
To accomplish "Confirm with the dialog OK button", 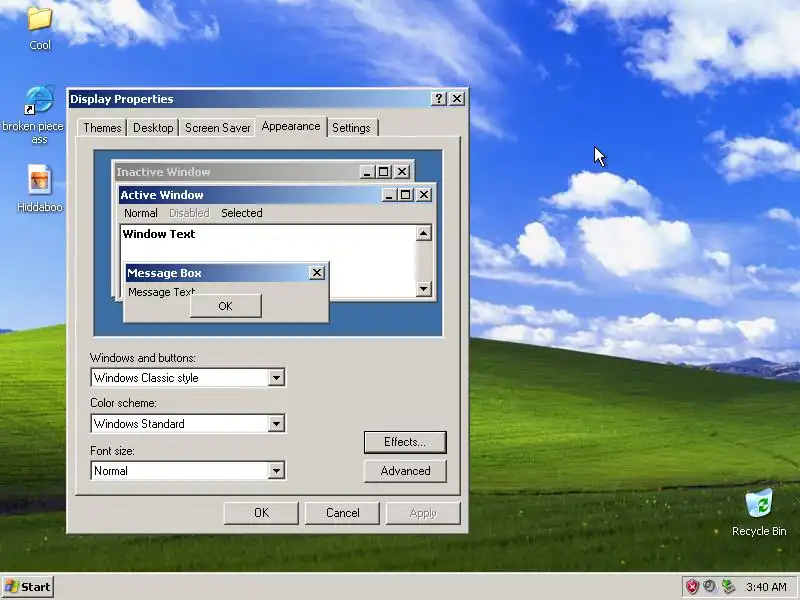I will click(261, 513).
